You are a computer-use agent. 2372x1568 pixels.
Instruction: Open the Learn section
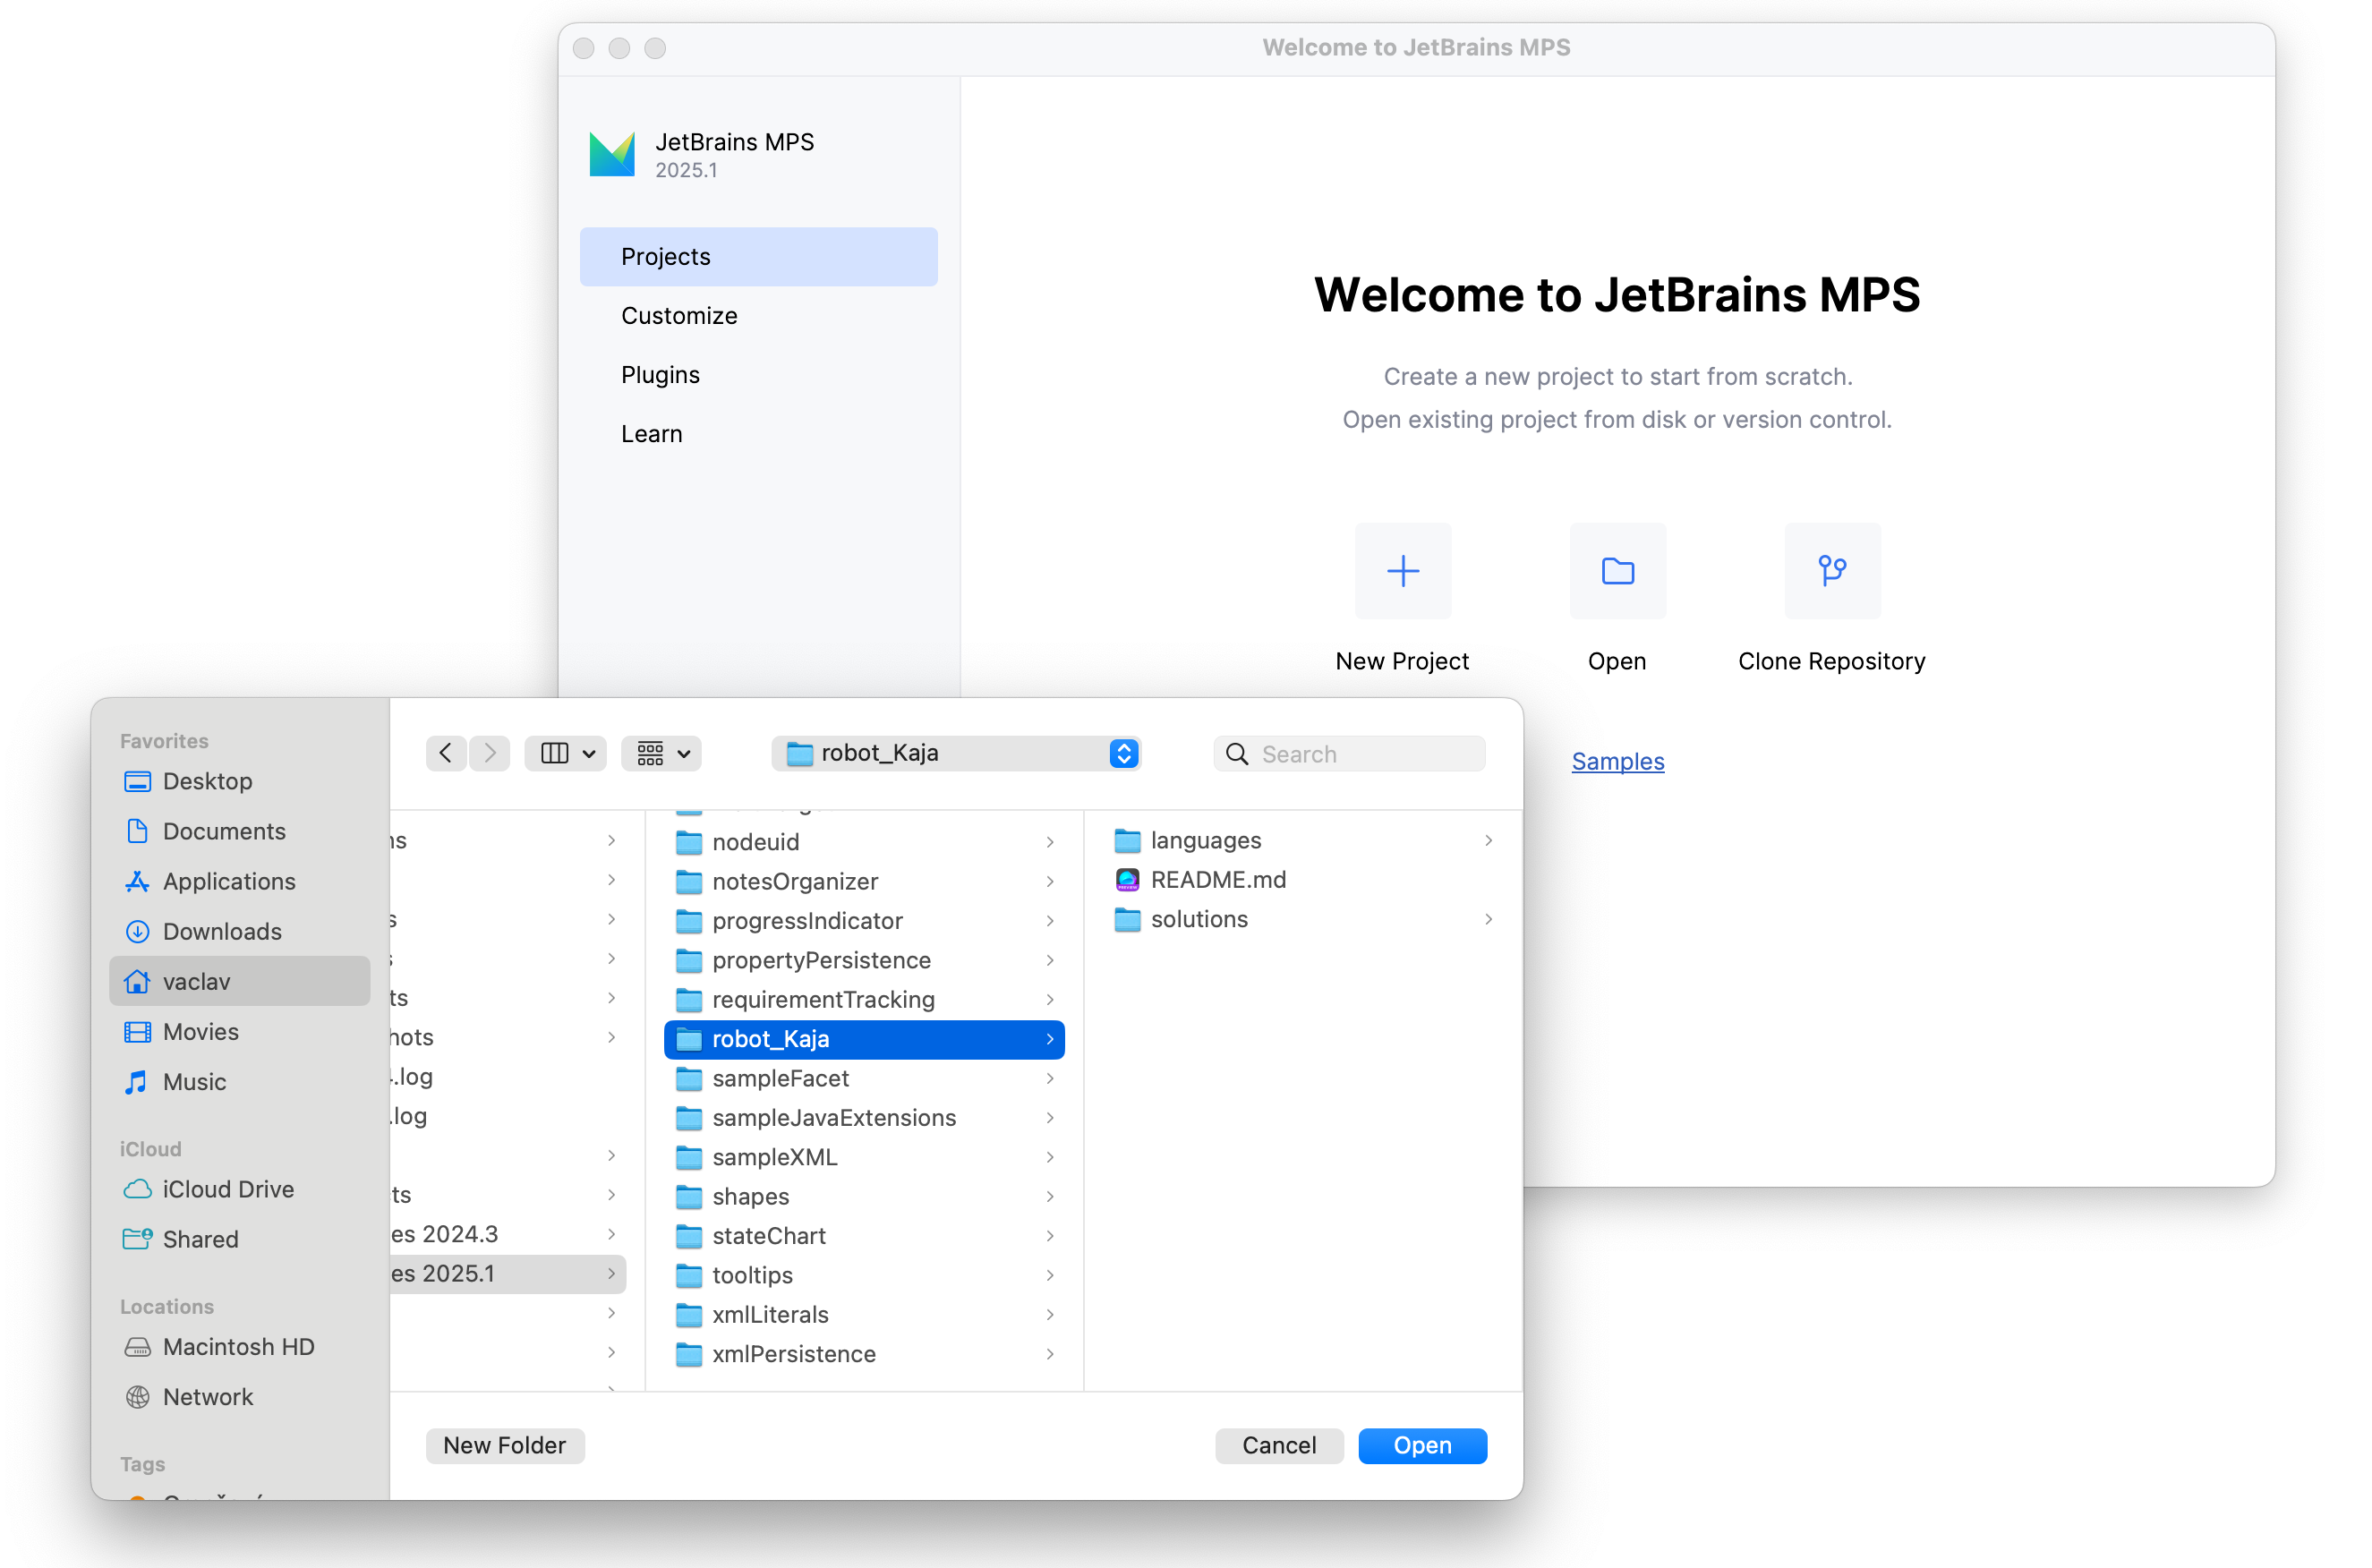coord(651,434)
